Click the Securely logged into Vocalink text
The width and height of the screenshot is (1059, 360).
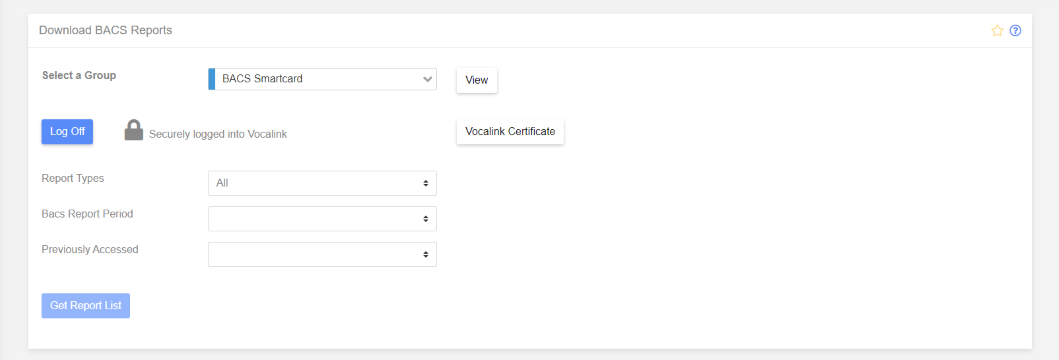tap(218, 134)
